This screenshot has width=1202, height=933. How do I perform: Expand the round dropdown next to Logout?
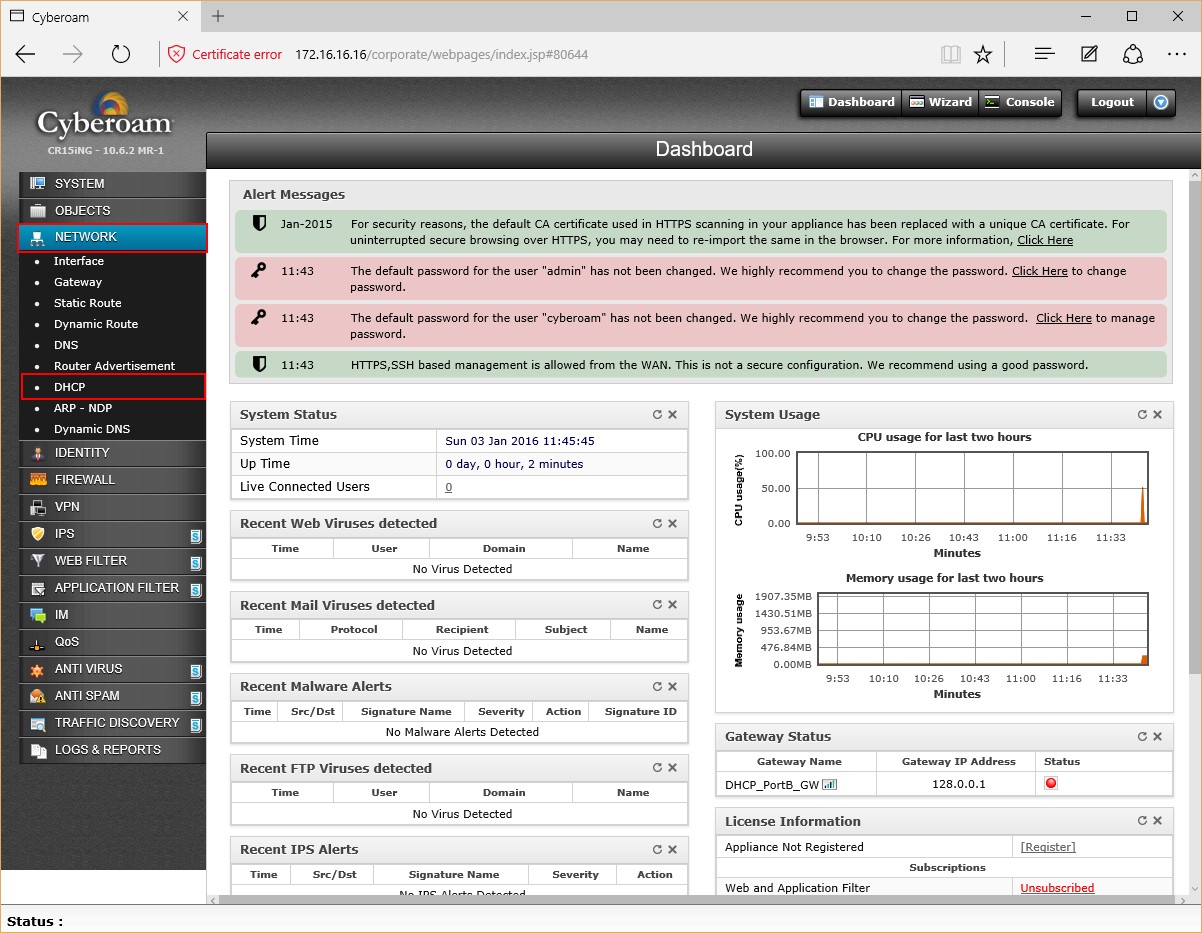[1161, 102]
